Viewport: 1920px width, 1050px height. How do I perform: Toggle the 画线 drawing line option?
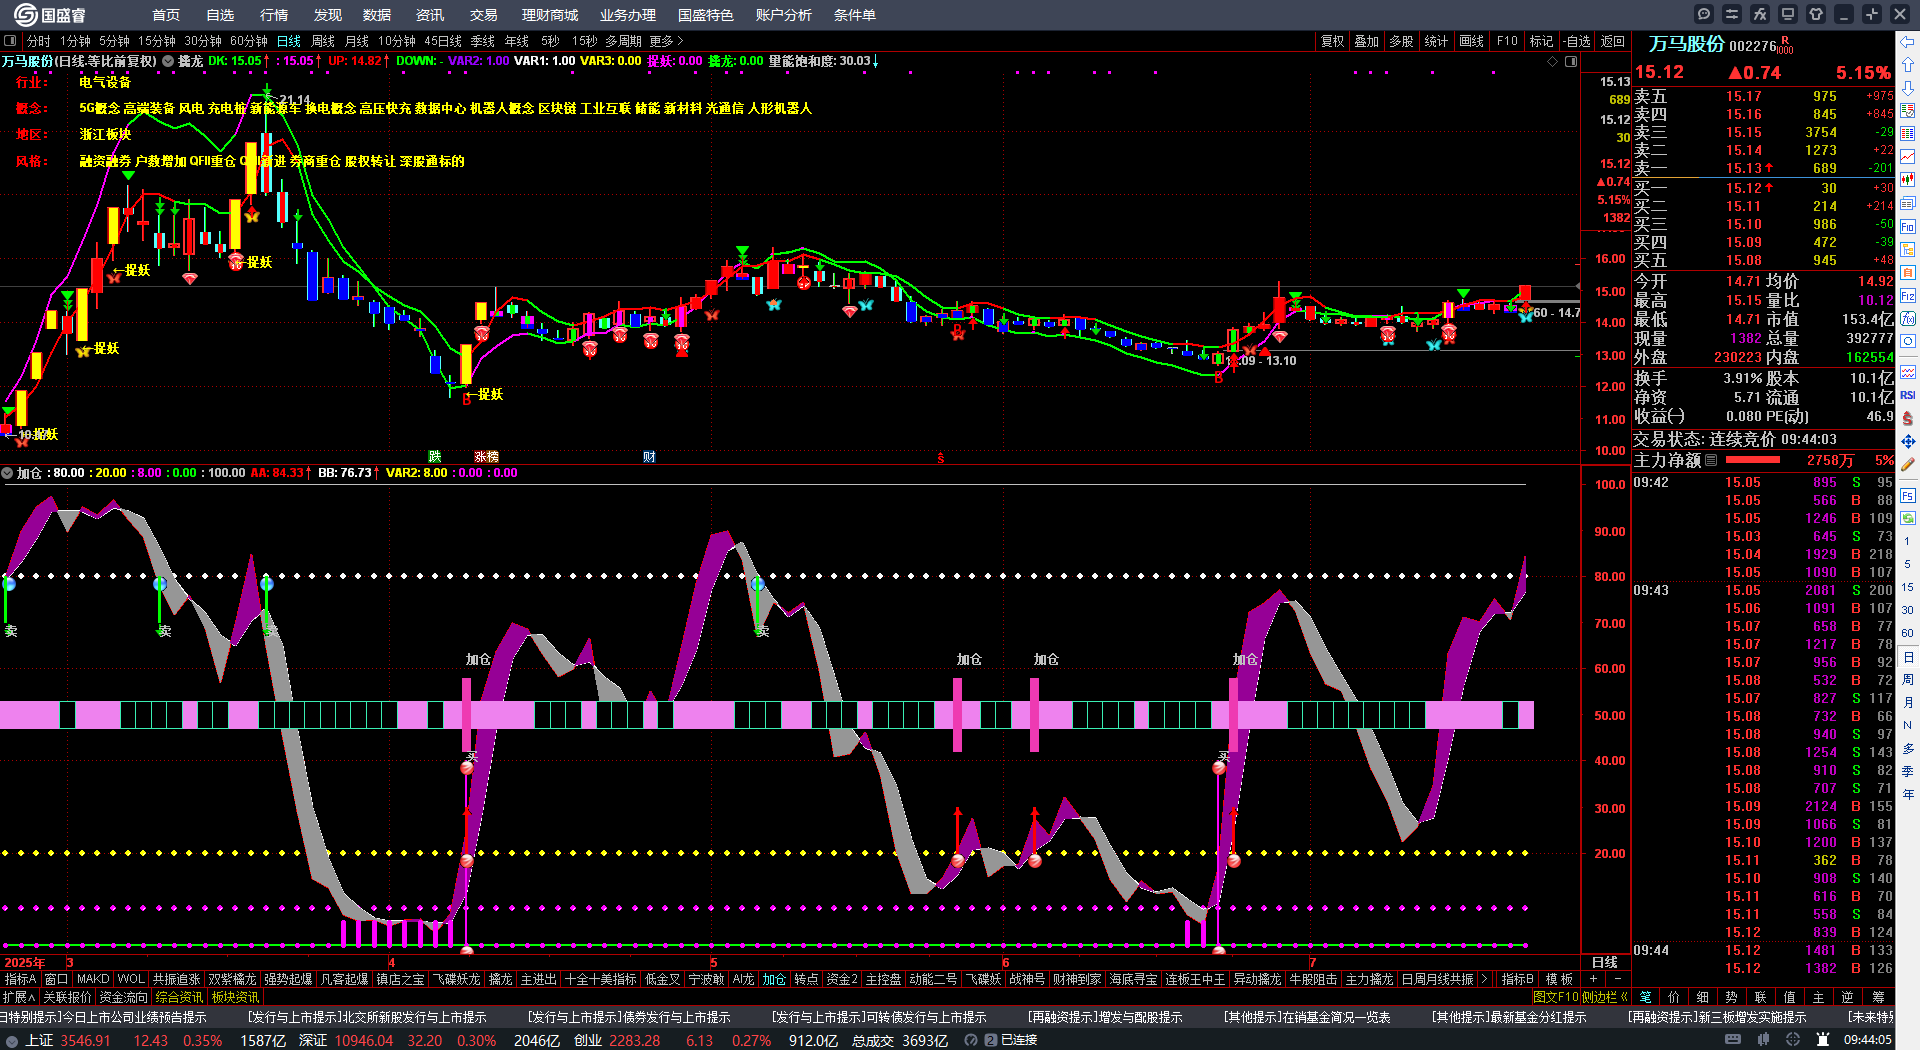click(1471, 41)
